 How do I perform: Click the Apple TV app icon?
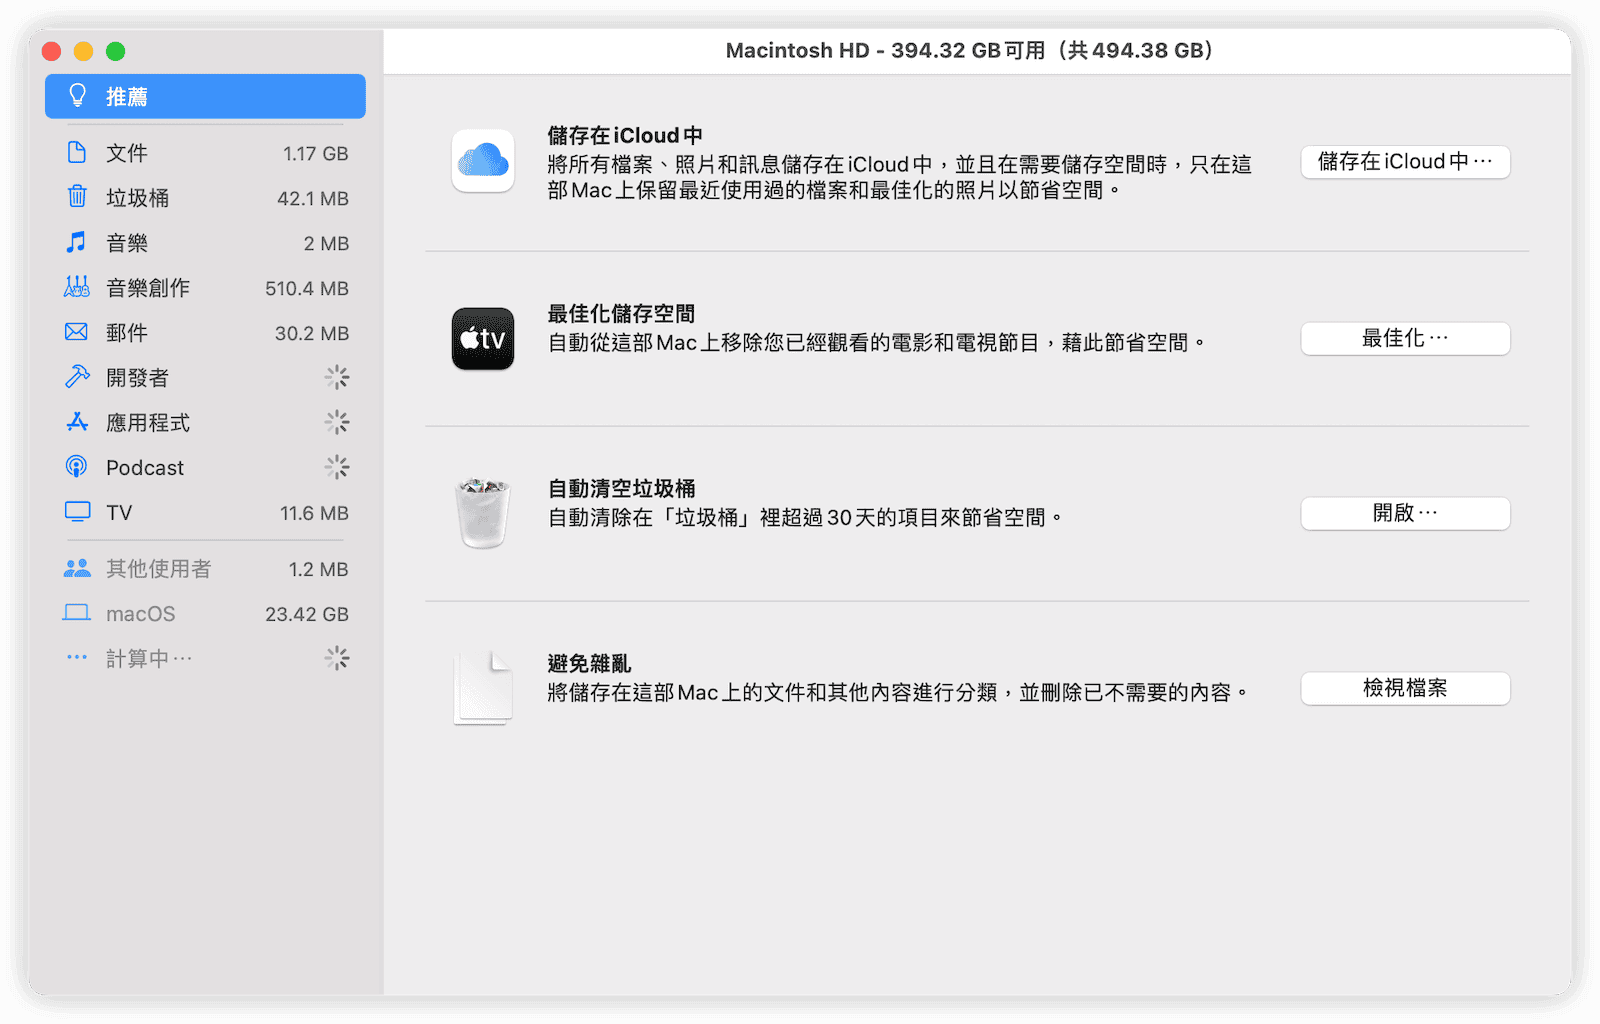click(x=483, y=339)
